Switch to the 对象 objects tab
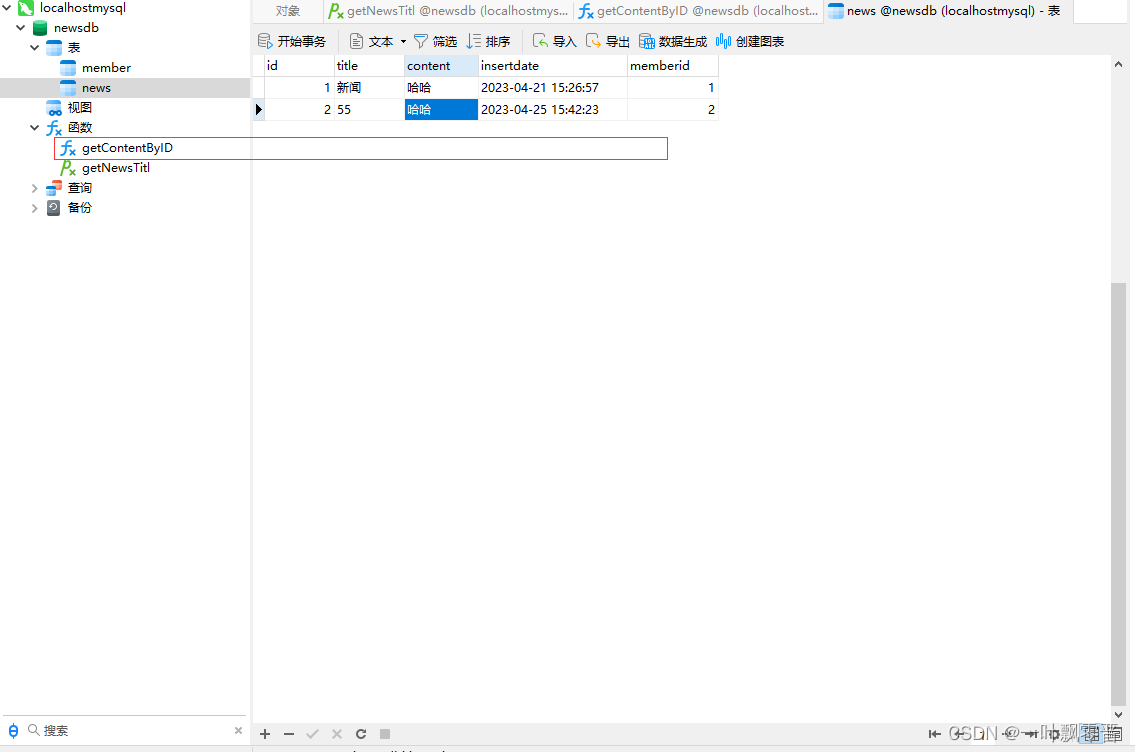The height and width of the screenshot is (752, 1135). coord(287,11)
